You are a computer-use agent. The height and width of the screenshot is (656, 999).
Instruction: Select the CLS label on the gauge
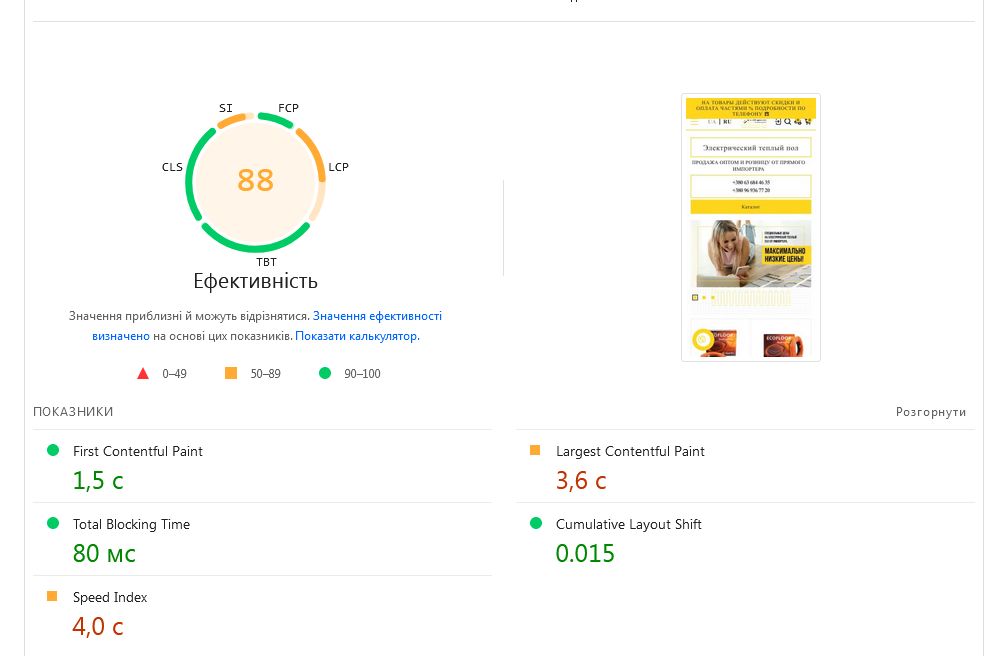172,167
